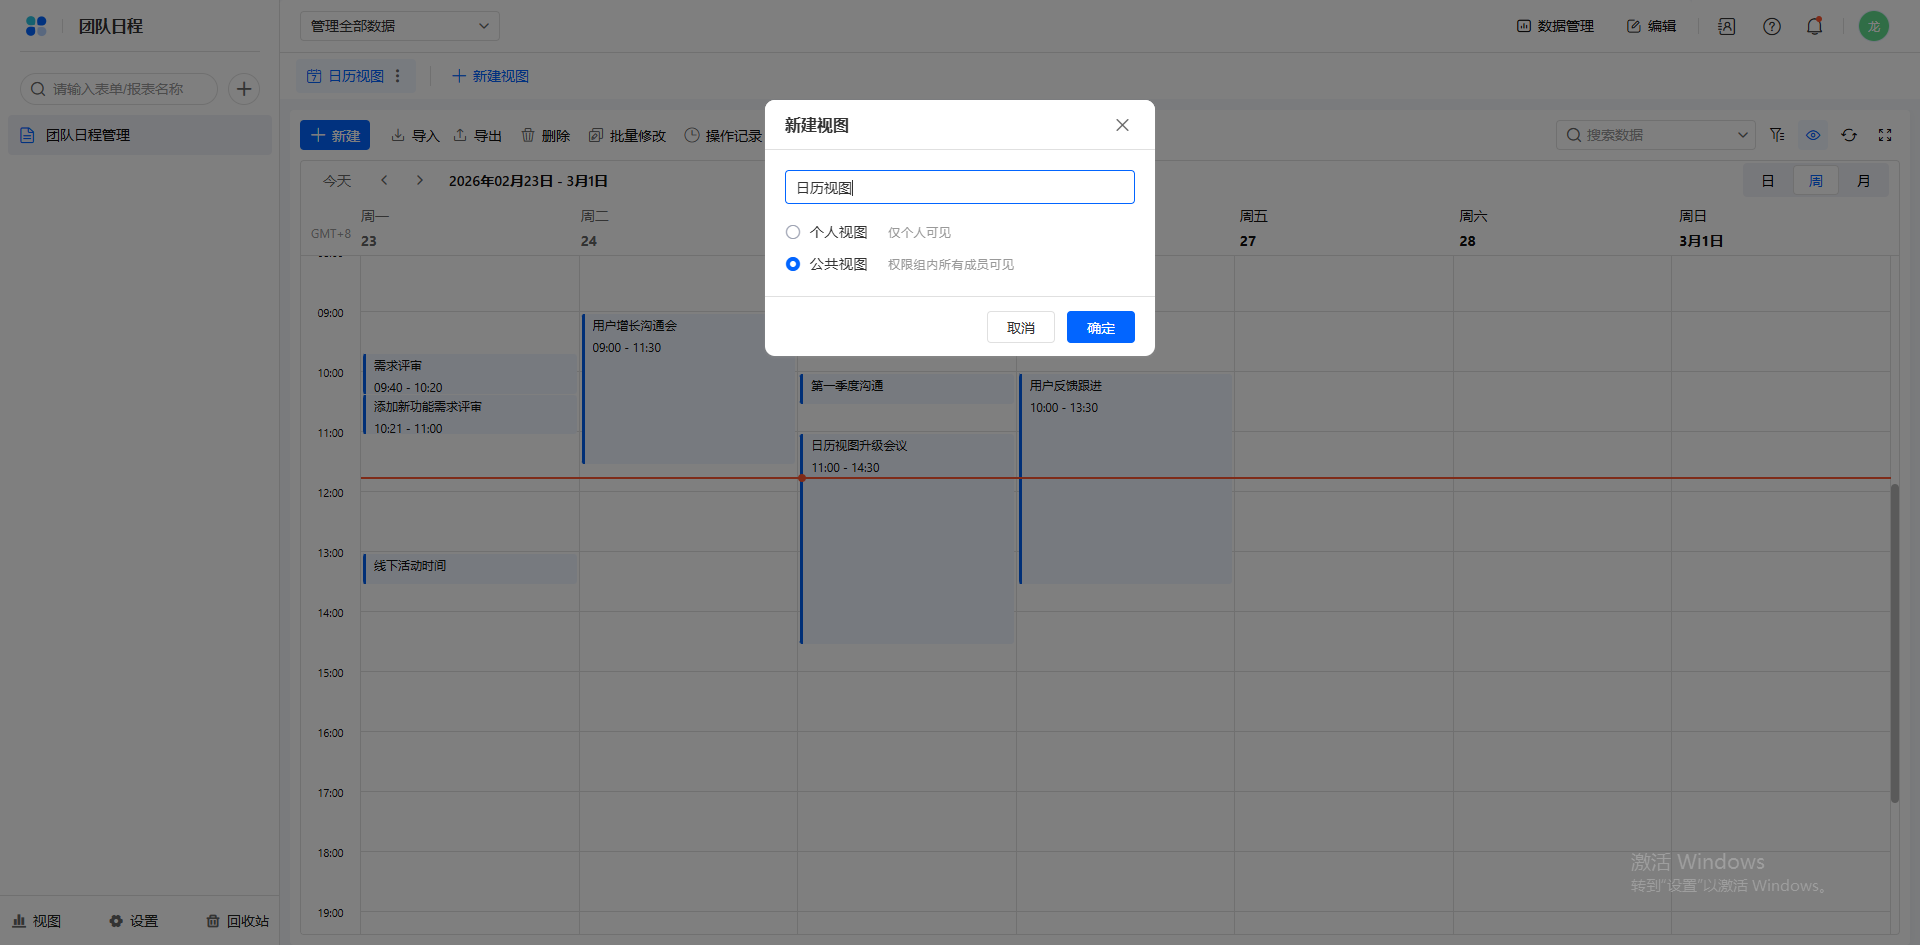Open the help question mark icon
1920x945 pixels.
1771,26
